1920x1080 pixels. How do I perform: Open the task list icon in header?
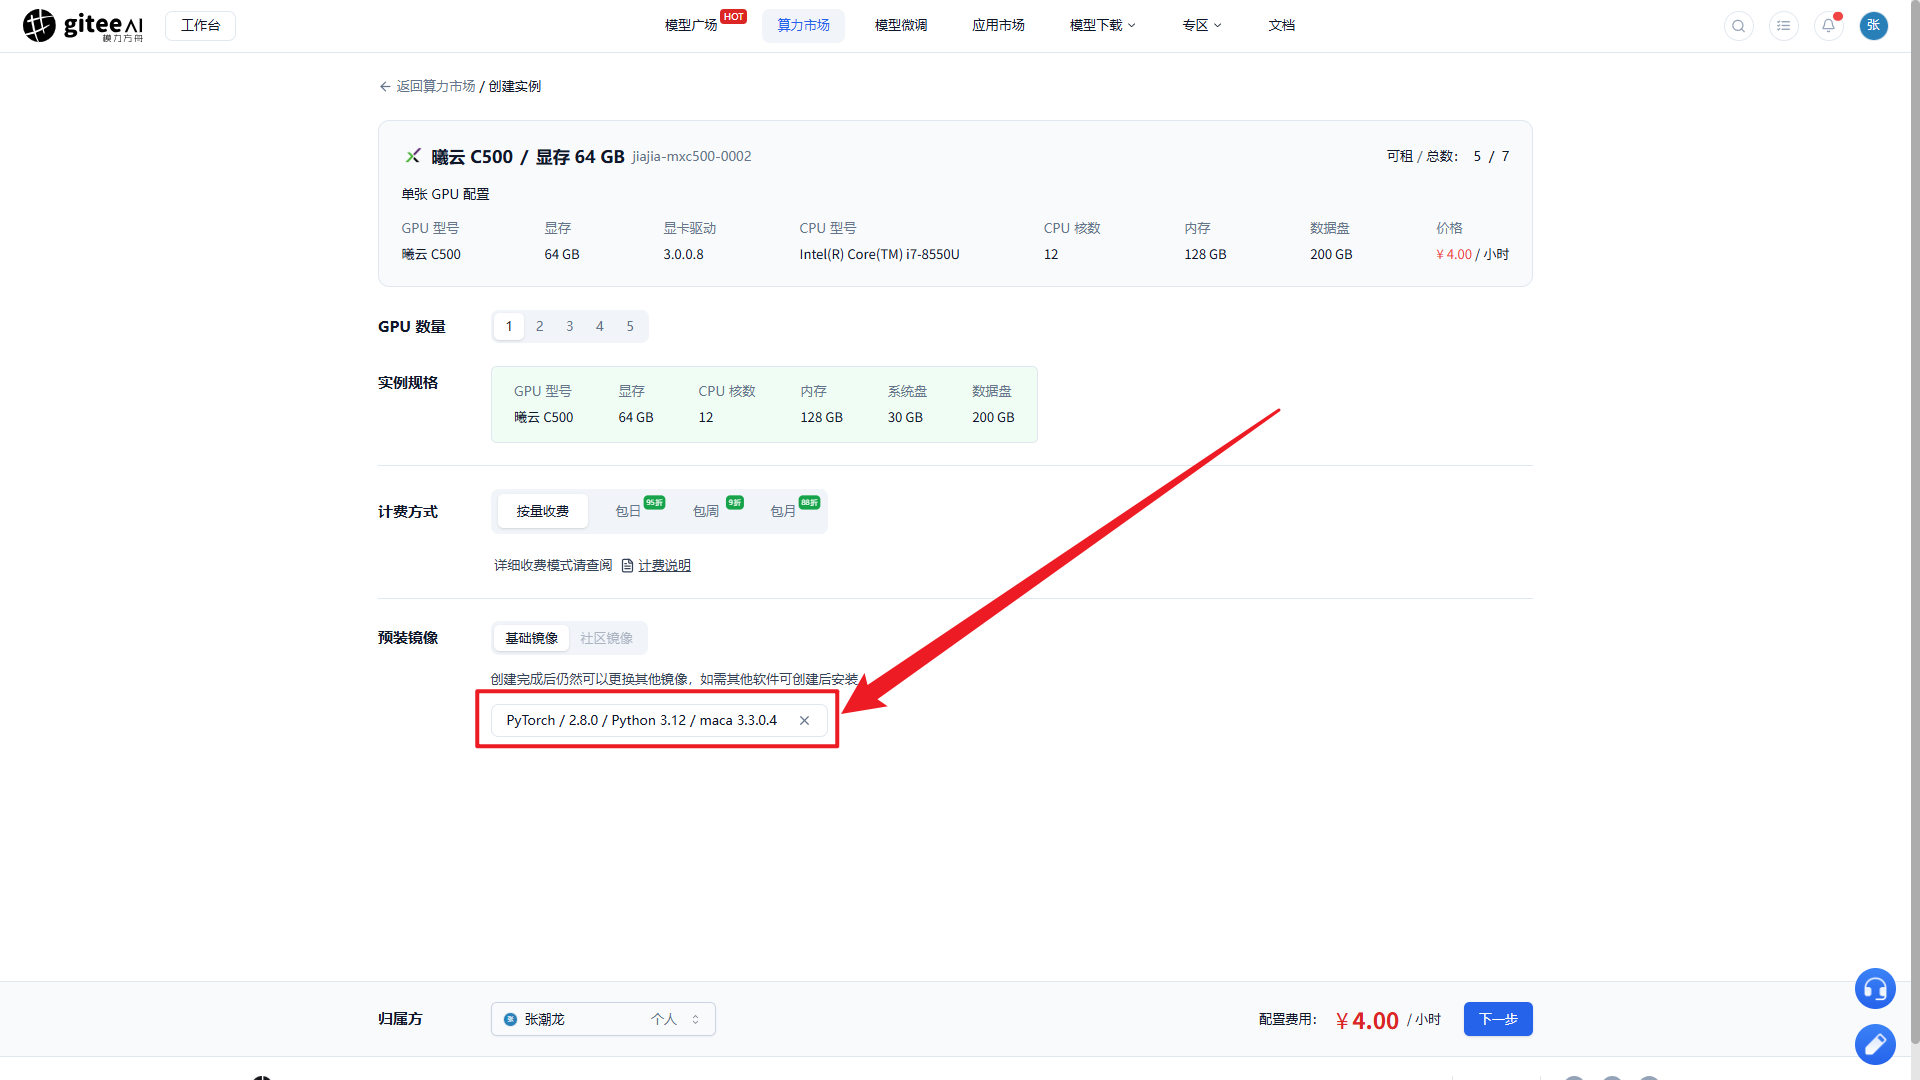(x=1784, y=26)
